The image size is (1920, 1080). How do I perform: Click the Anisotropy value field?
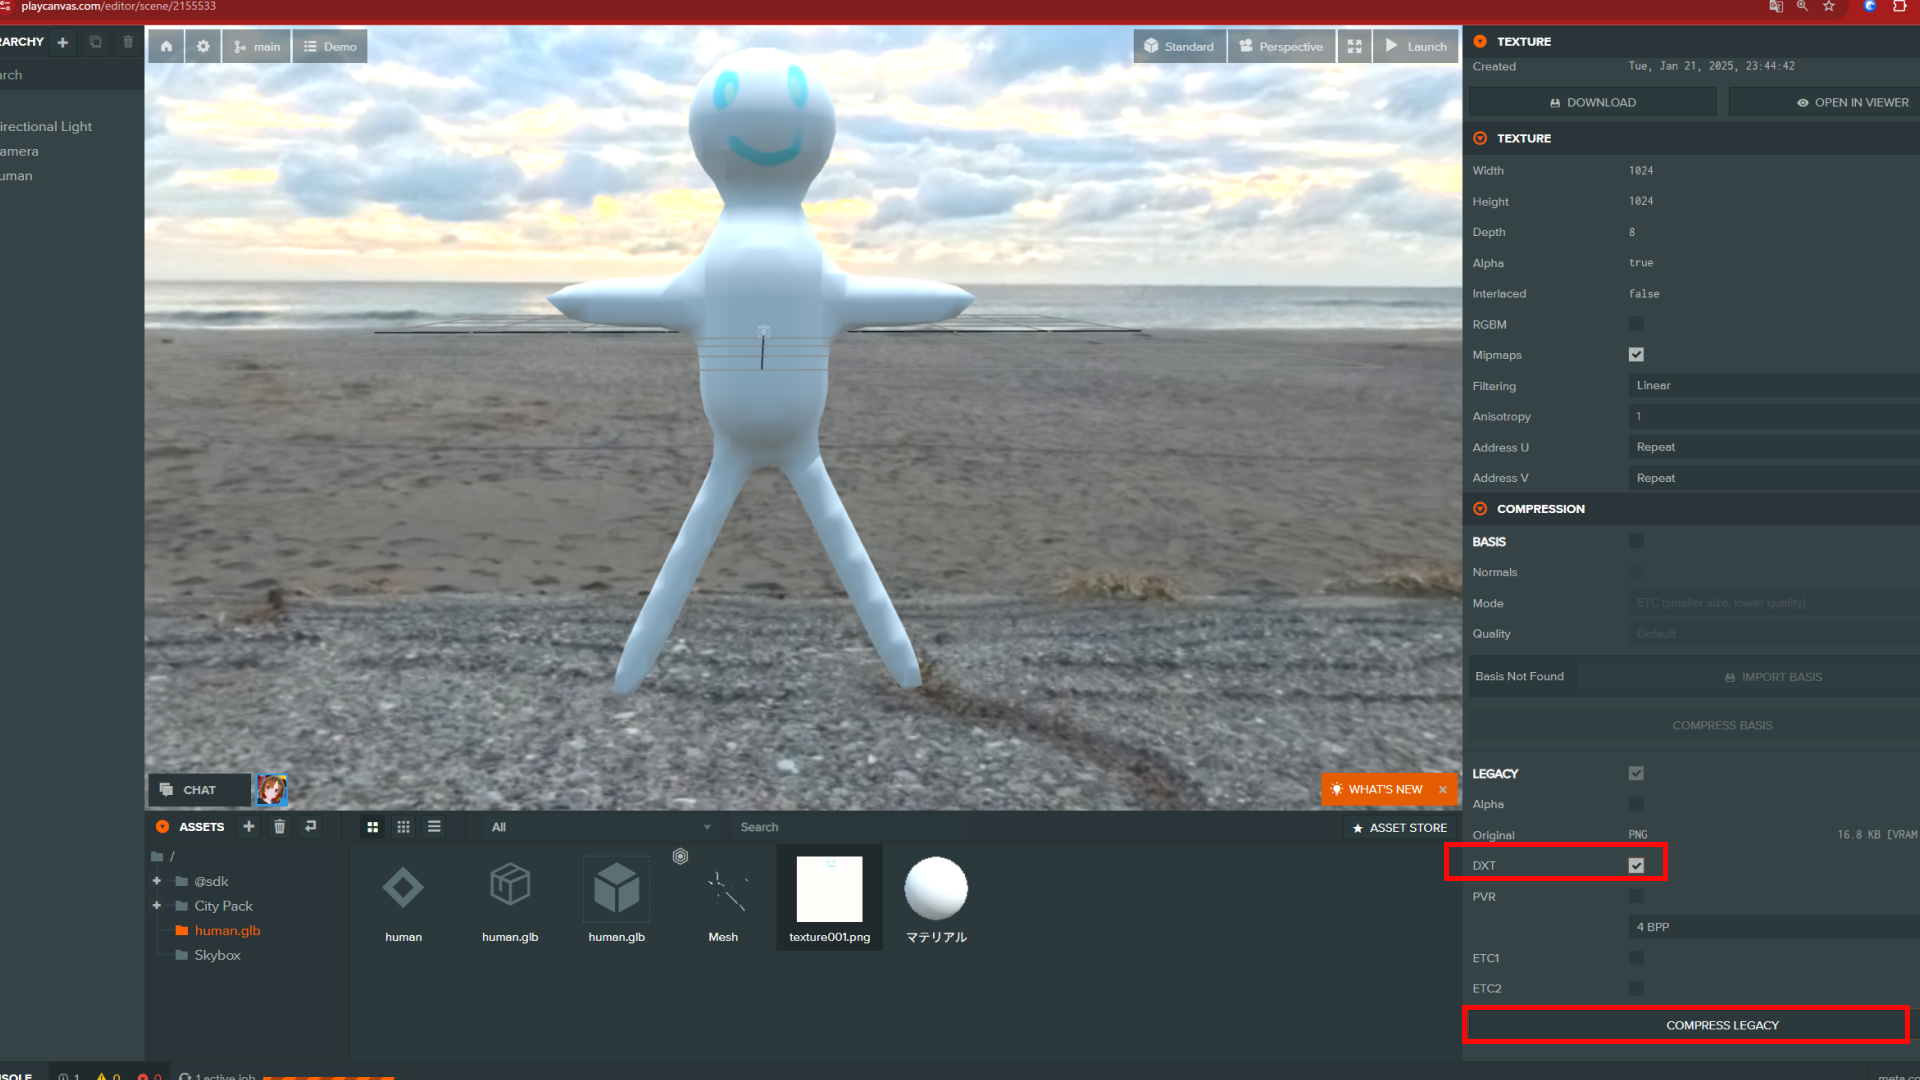click(x=1774, y=417)
